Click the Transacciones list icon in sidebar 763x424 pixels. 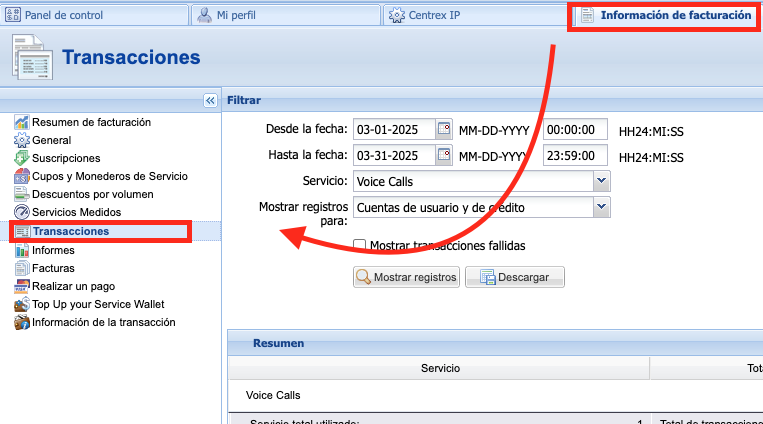coord(21,231)
